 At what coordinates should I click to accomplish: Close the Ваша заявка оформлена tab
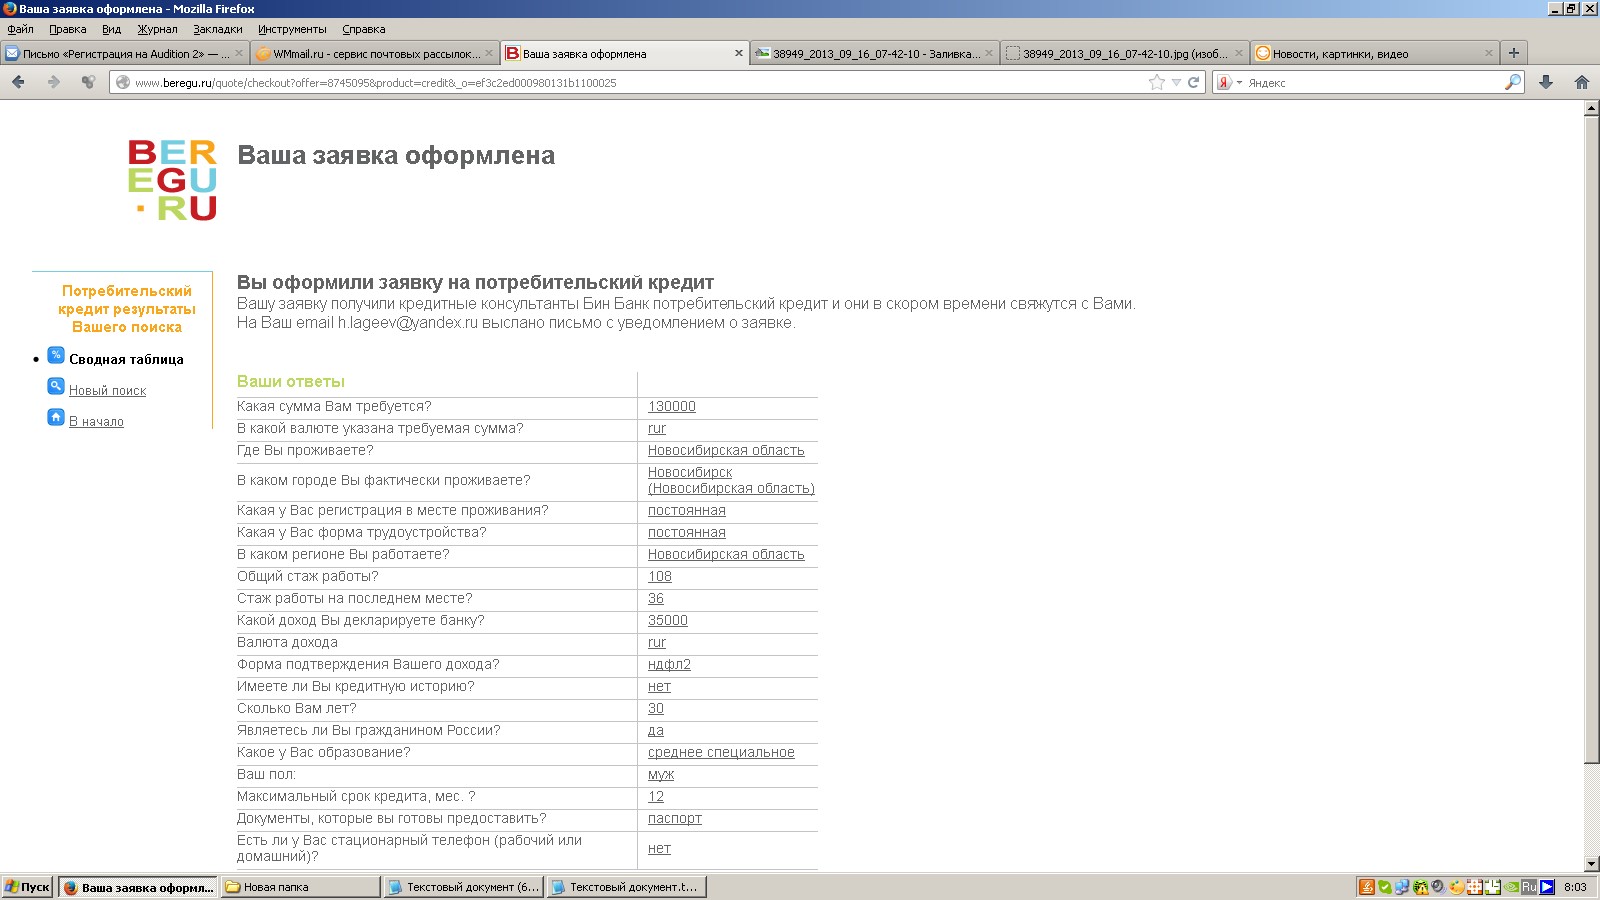[x=739, y=53]
